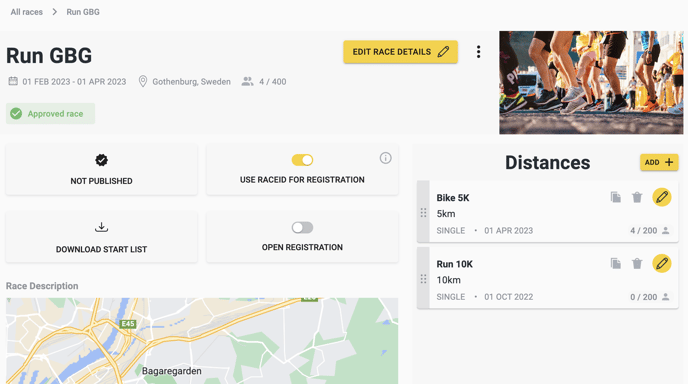Image resolution: width=688 pixels, height=384 pixels.
Task: Click the Edit Race Details button
Action: pyautogui.click(x=401, y=52)
